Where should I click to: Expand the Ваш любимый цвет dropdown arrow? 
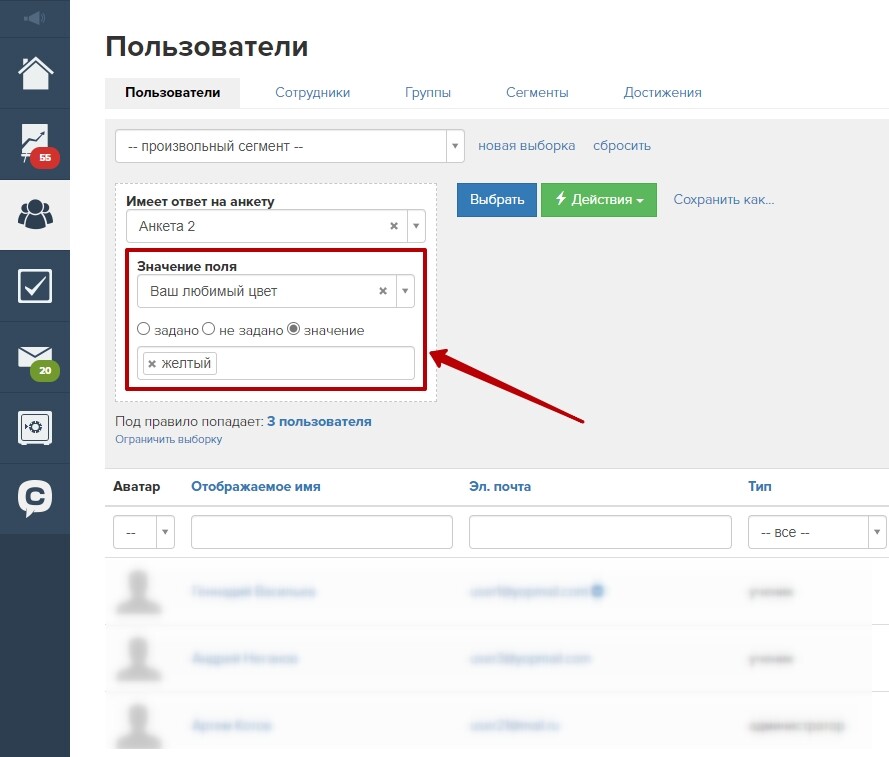[405, 291]
